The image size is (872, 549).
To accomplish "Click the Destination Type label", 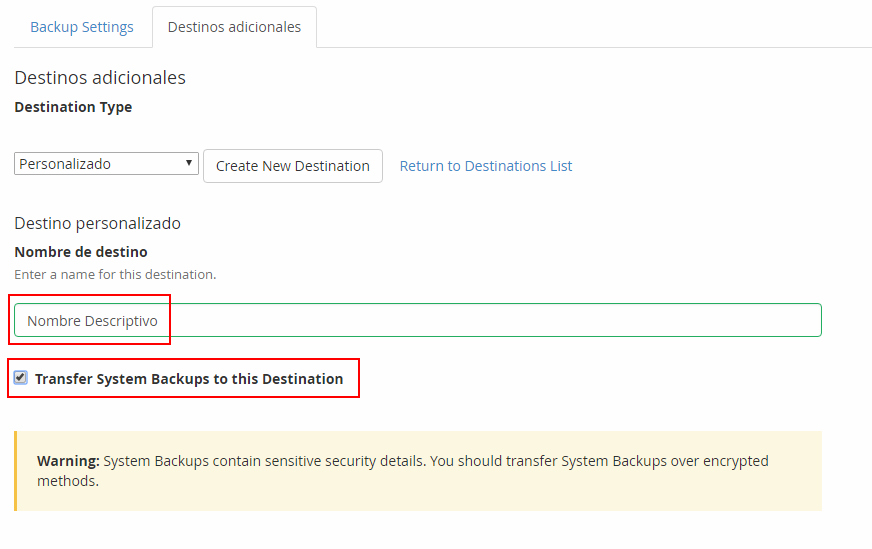I will click(x=73, y=106).
